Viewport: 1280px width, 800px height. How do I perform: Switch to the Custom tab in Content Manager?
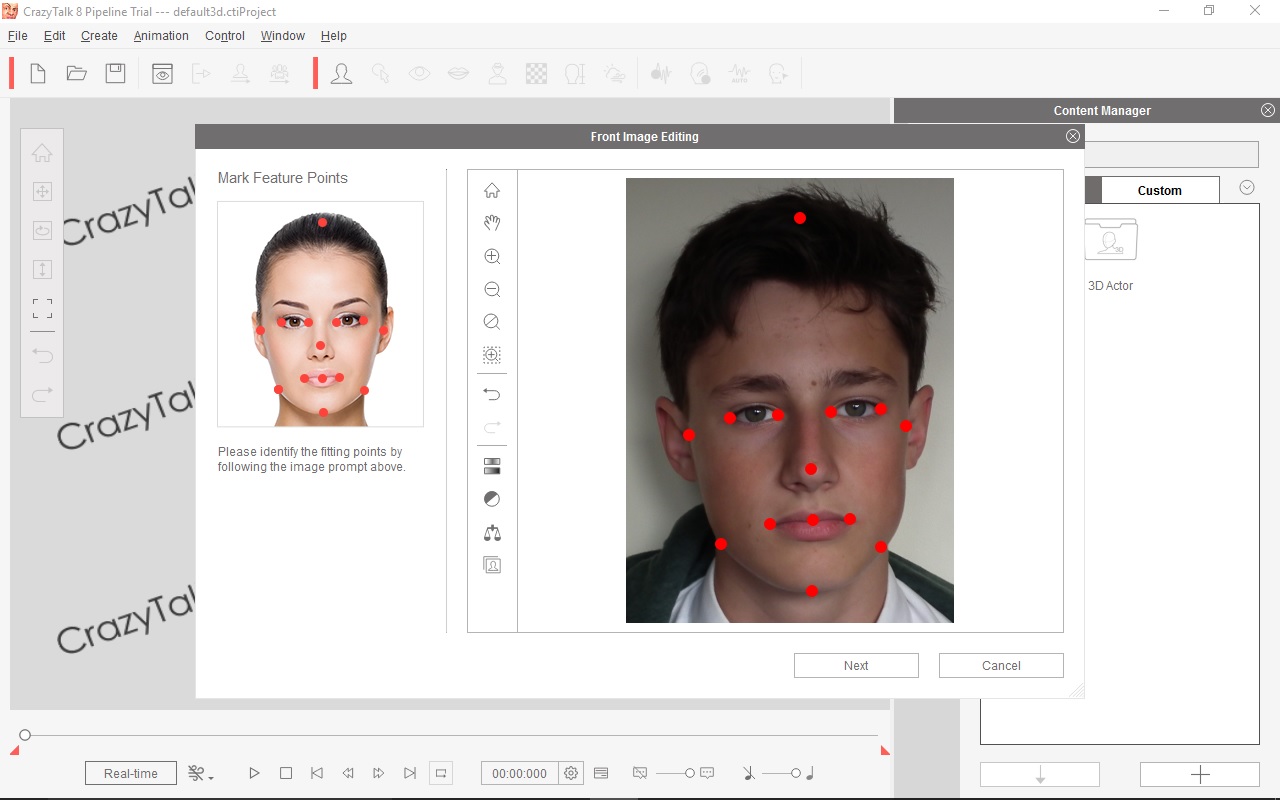1160,190
